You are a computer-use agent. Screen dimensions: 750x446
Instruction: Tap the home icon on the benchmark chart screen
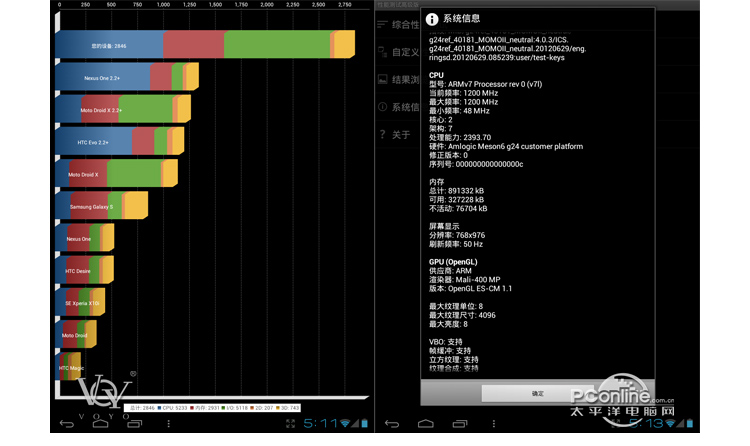coord(100,424)
